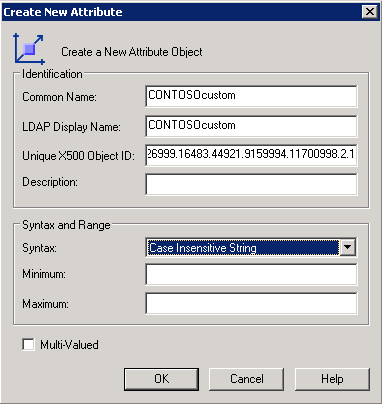
Task: Click the attribute object icon
Action: (29, 49)
